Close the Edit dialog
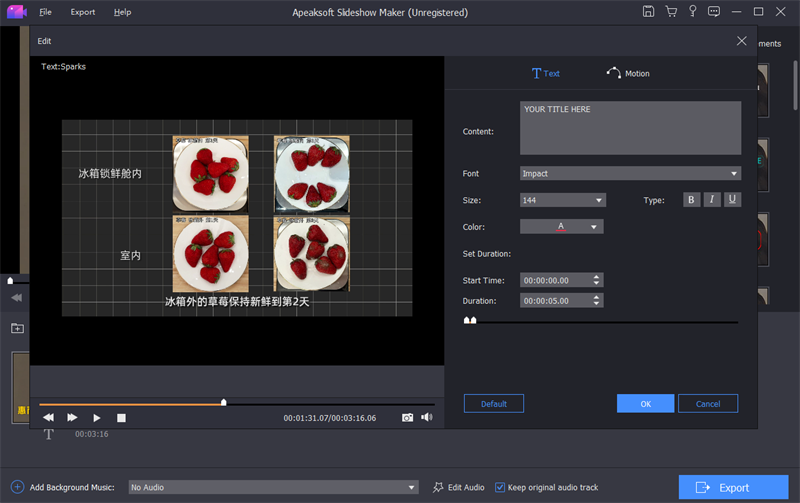 tap(741, 41)
